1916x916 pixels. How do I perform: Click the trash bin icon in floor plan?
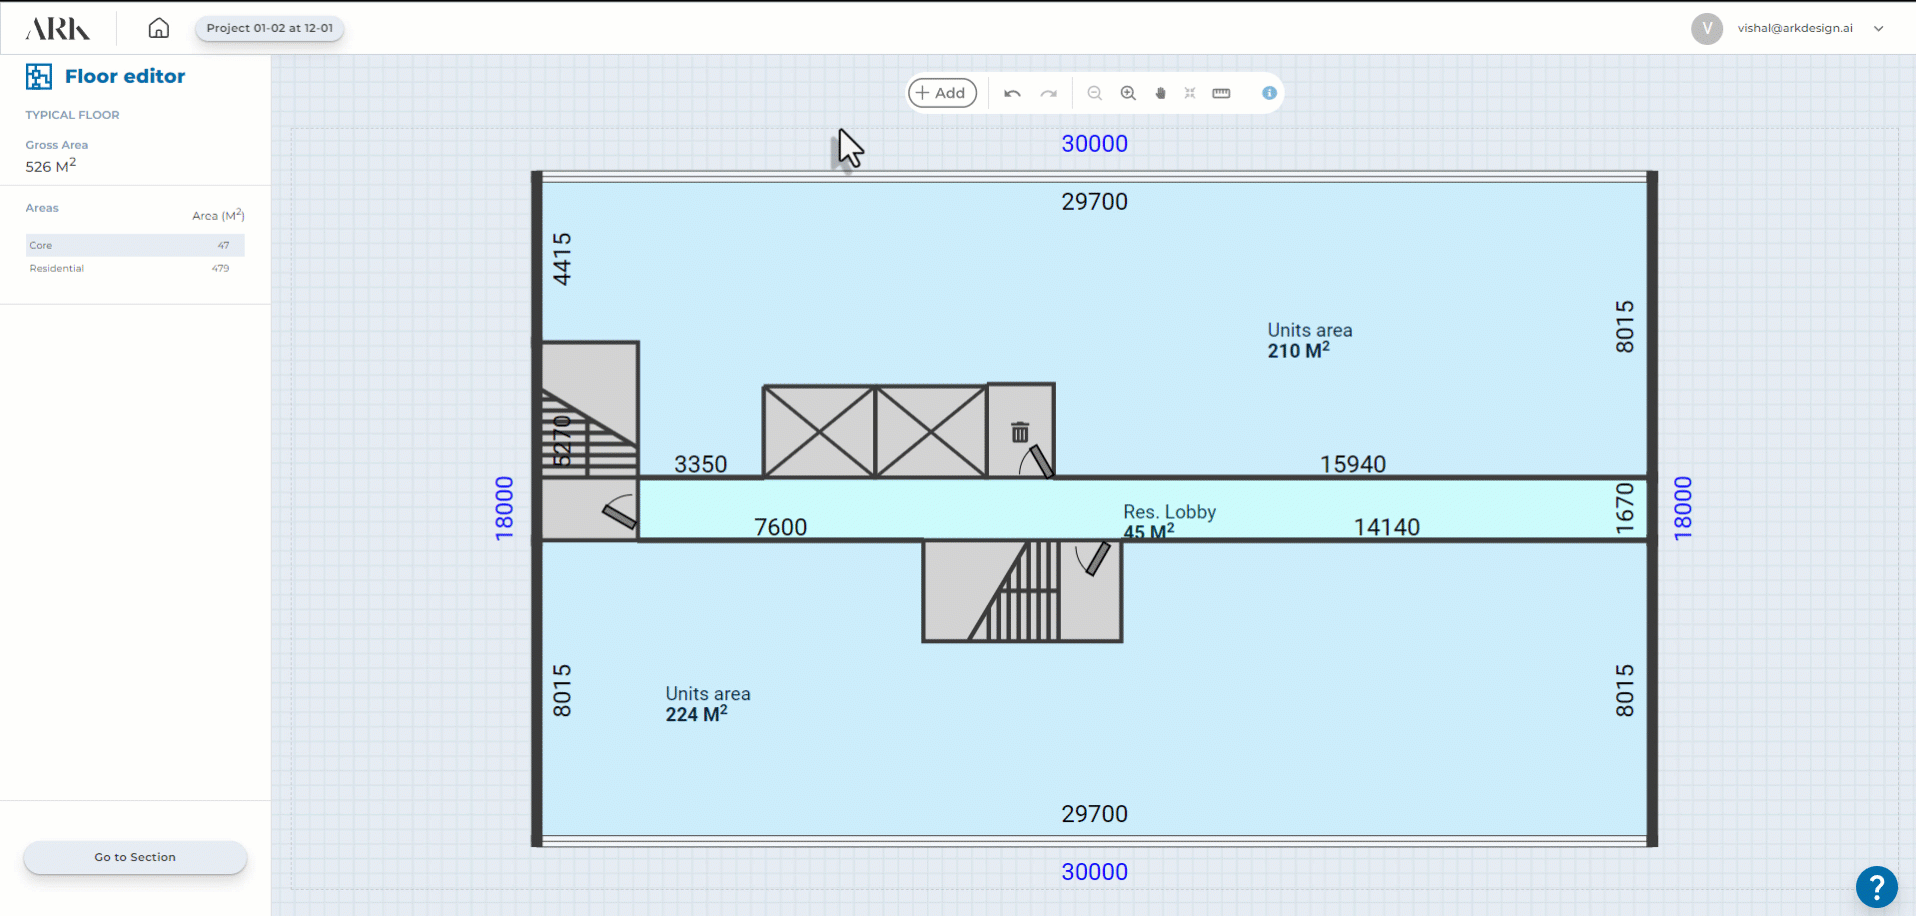tap(1020, 432)
